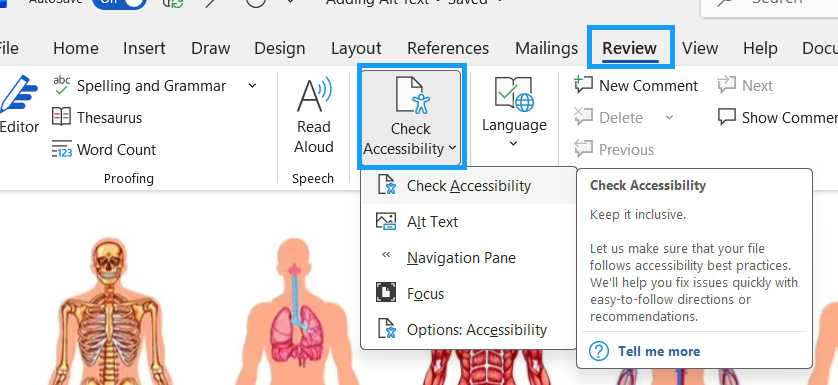Open Options: Accessibility menu entry
The image size is (838, 385).
(x=469, y=329)
